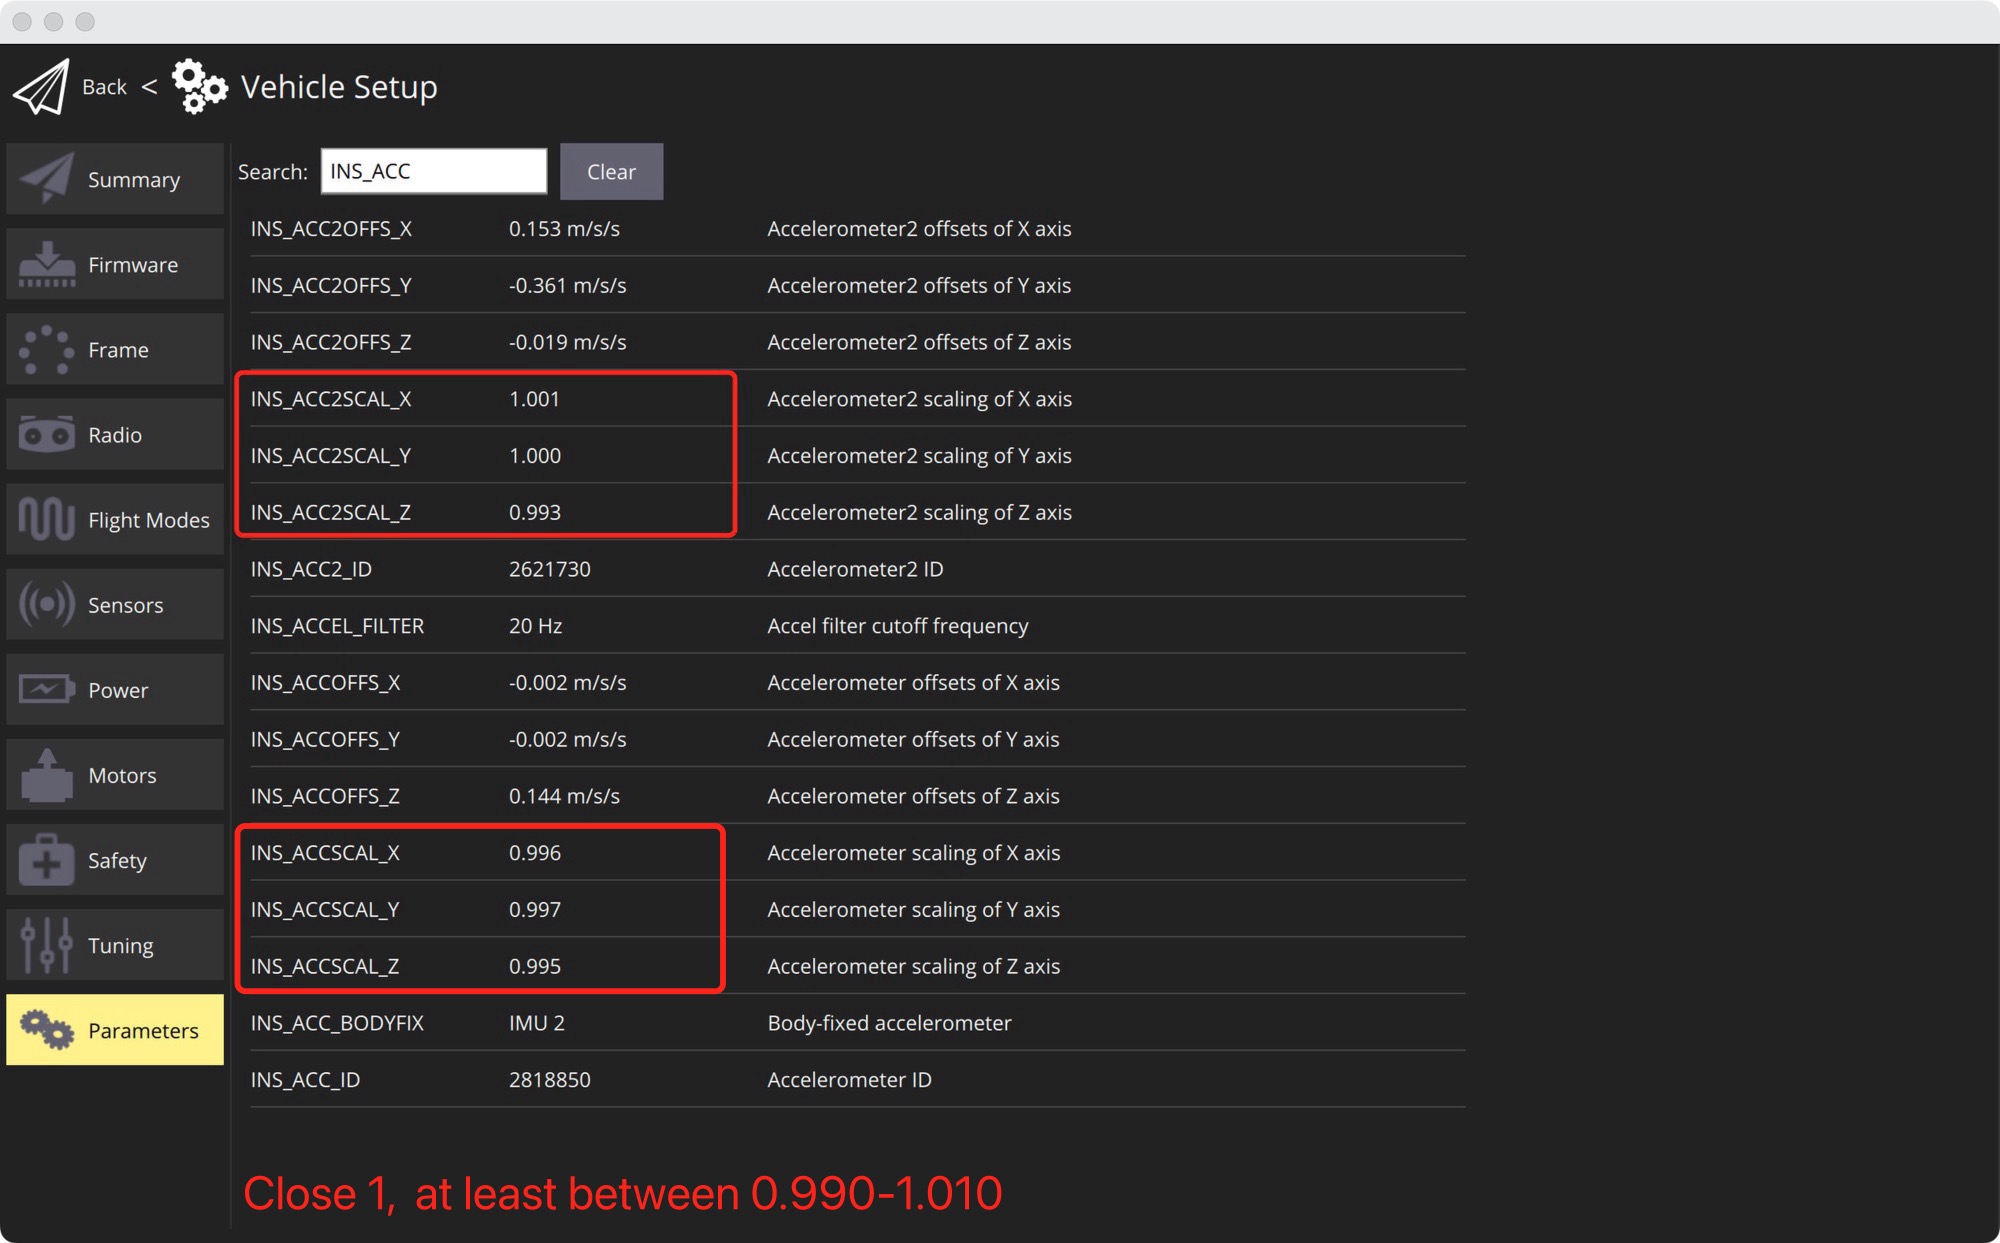This screenshot has width=2000, height=1243.
Task: Select the INS_ACC2SCAL_Y parameter name
Action: (331, 456)
